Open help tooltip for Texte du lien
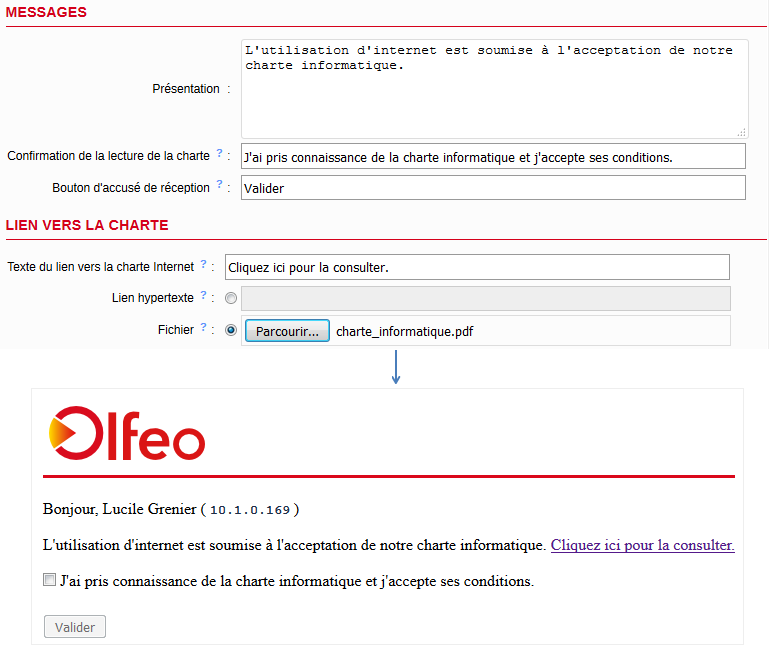This screenshot has width=773, height=649. (203, 265)
